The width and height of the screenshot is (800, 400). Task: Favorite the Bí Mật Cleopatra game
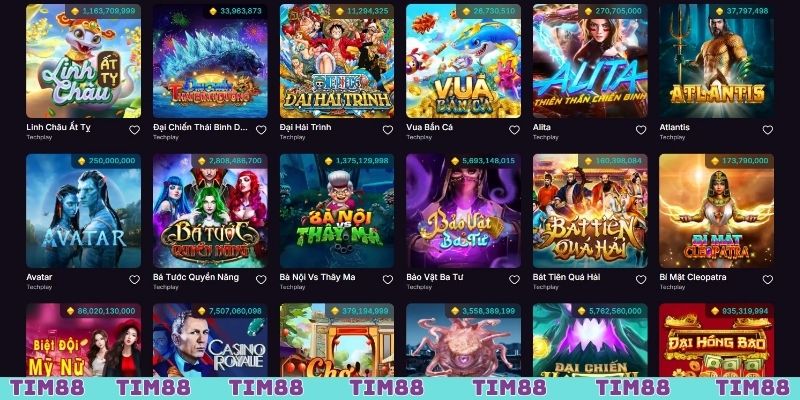(768, 280)
